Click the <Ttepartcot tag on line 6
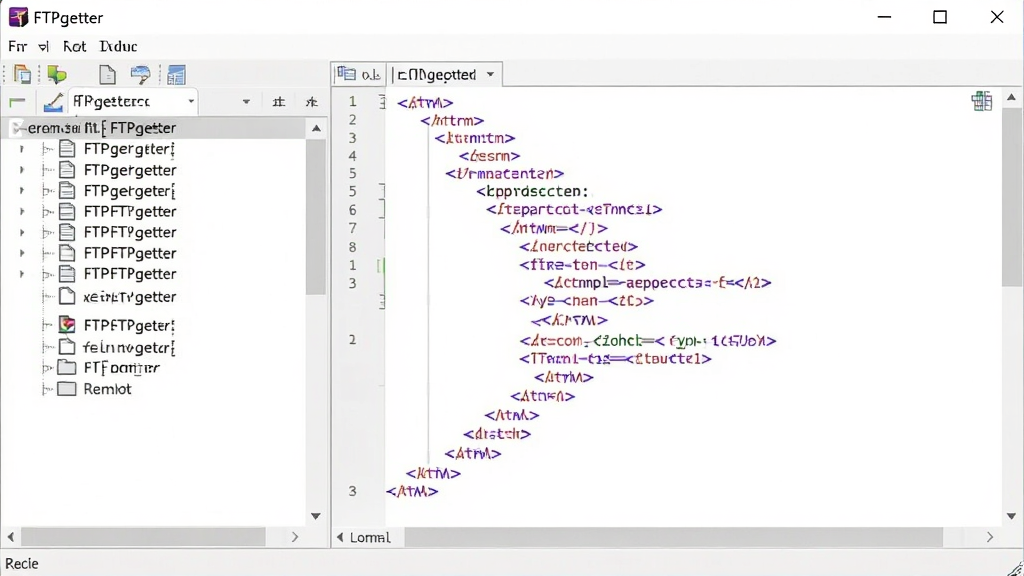1024x576 pixels. 574,209
